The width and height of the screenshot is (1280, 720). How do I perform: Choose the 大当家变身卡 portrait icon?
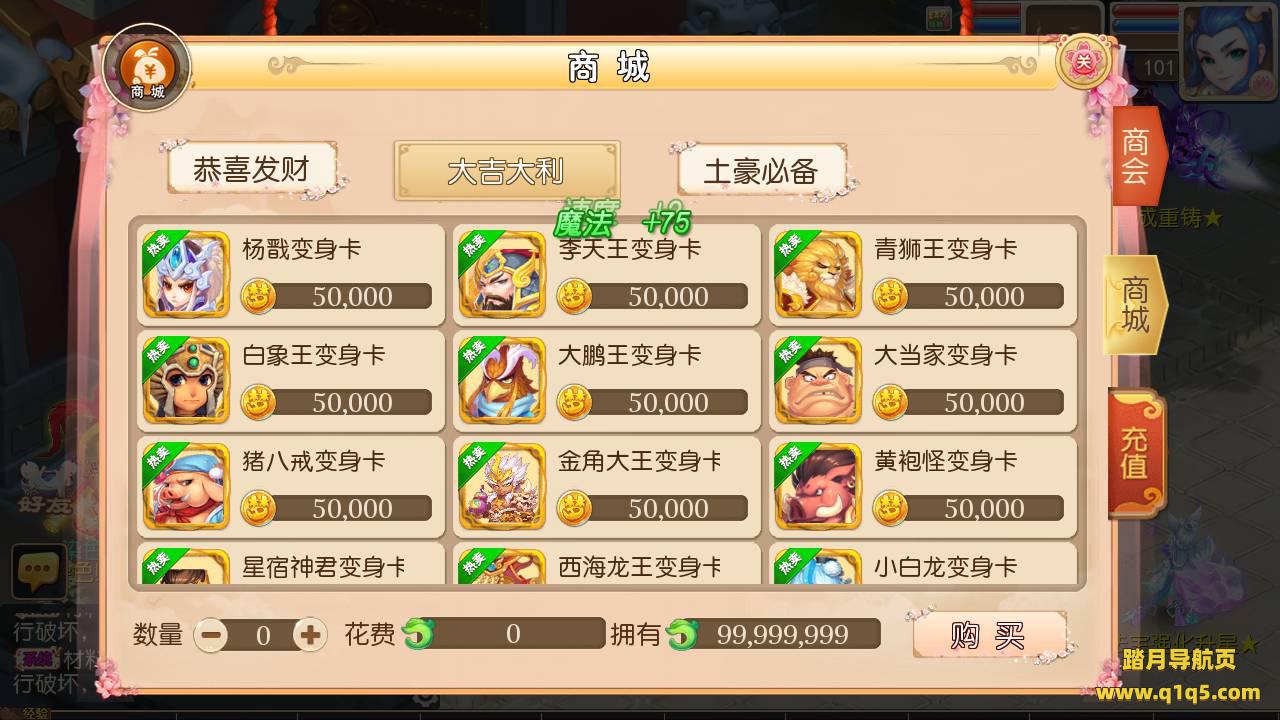tap(818, 380)
